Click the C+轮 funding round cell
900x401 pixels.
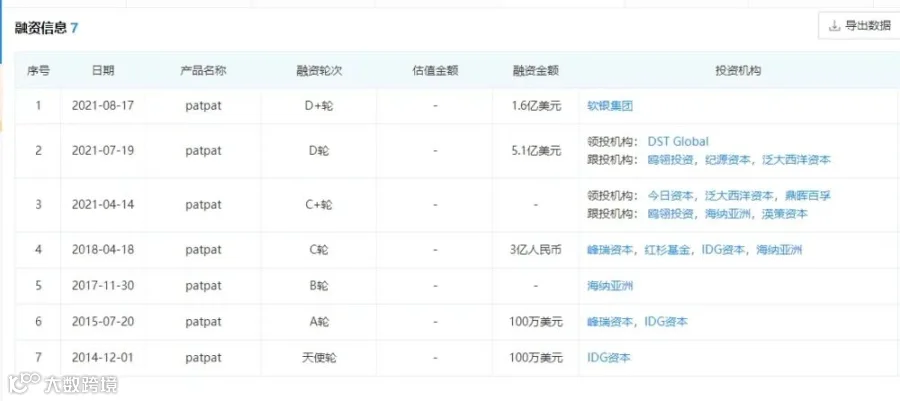point(319,205)
